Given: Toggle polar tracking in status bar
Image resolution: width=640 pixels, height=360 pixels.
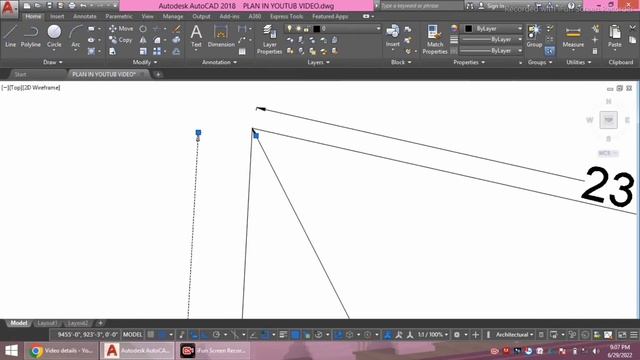Looking at the screenshot, I should pos(216,335).
